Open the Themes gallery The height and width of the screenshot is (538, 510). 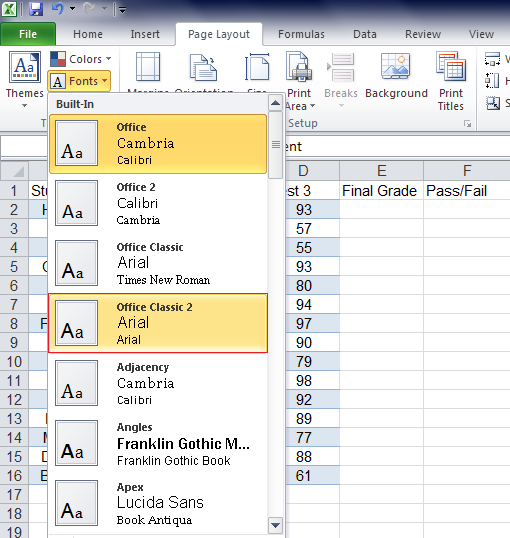coord(25,80)
